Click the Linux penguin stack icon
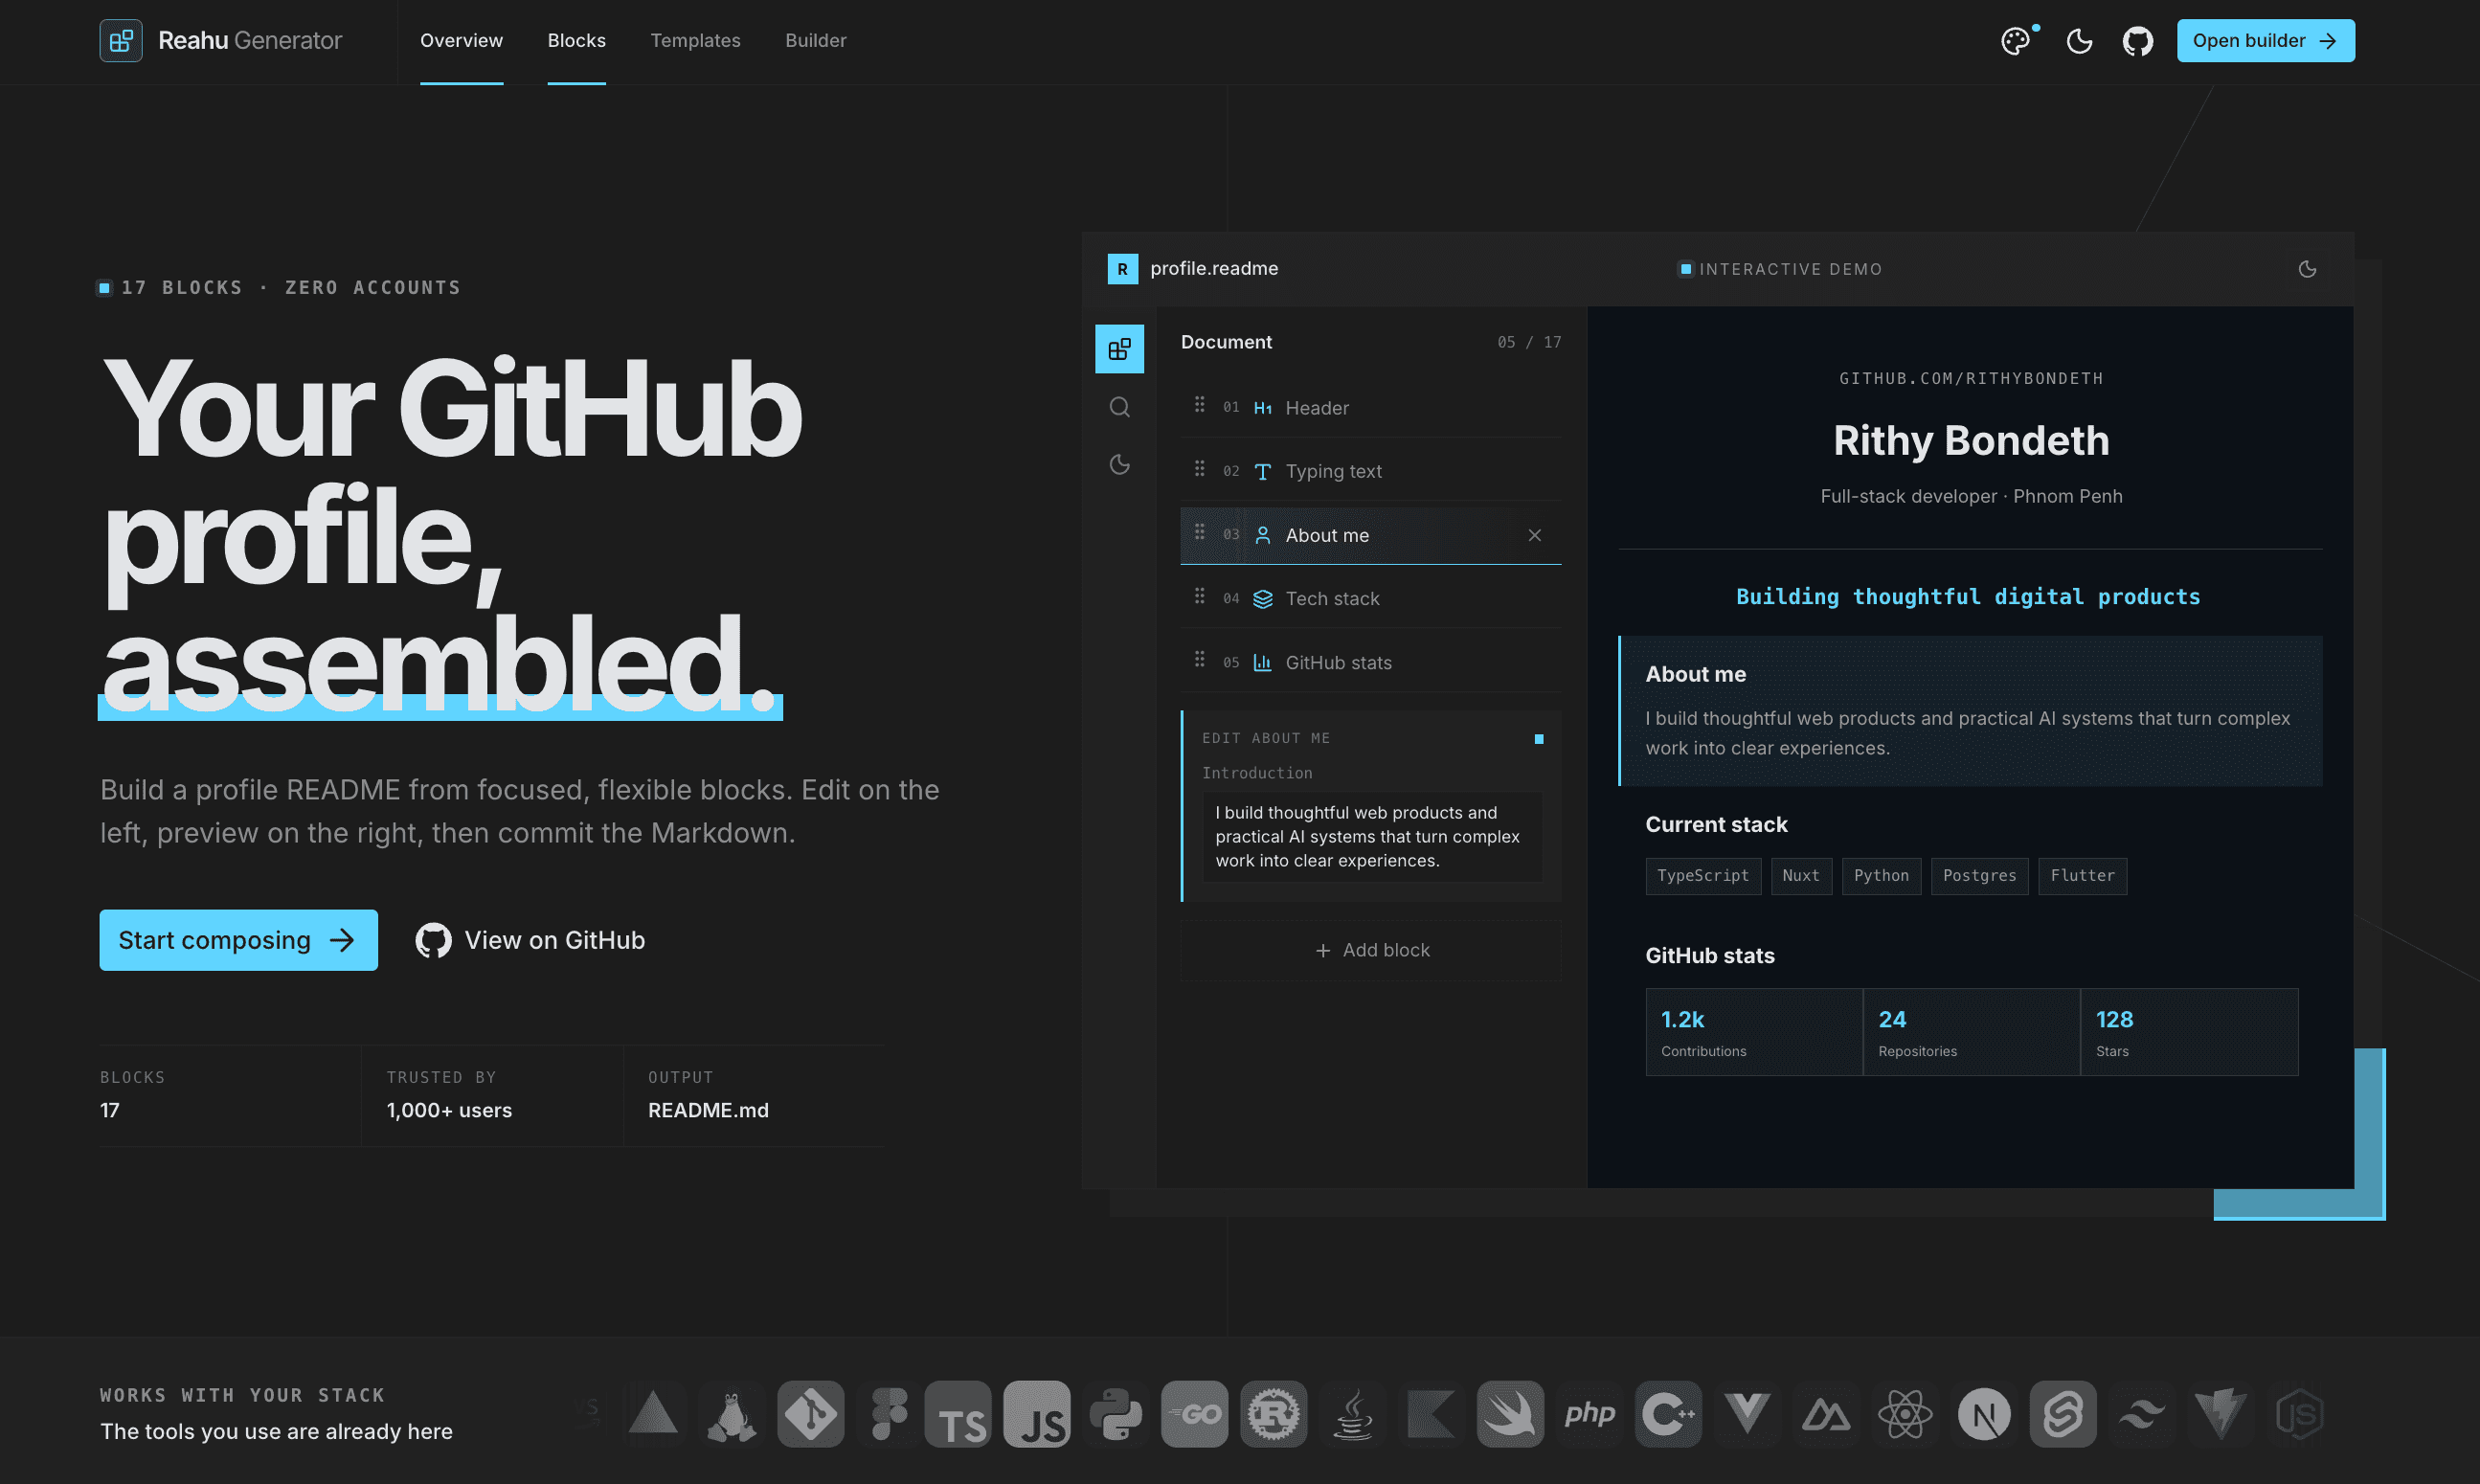Viewport: 2480px width, 1484px height. click(x=732, y=1414)
